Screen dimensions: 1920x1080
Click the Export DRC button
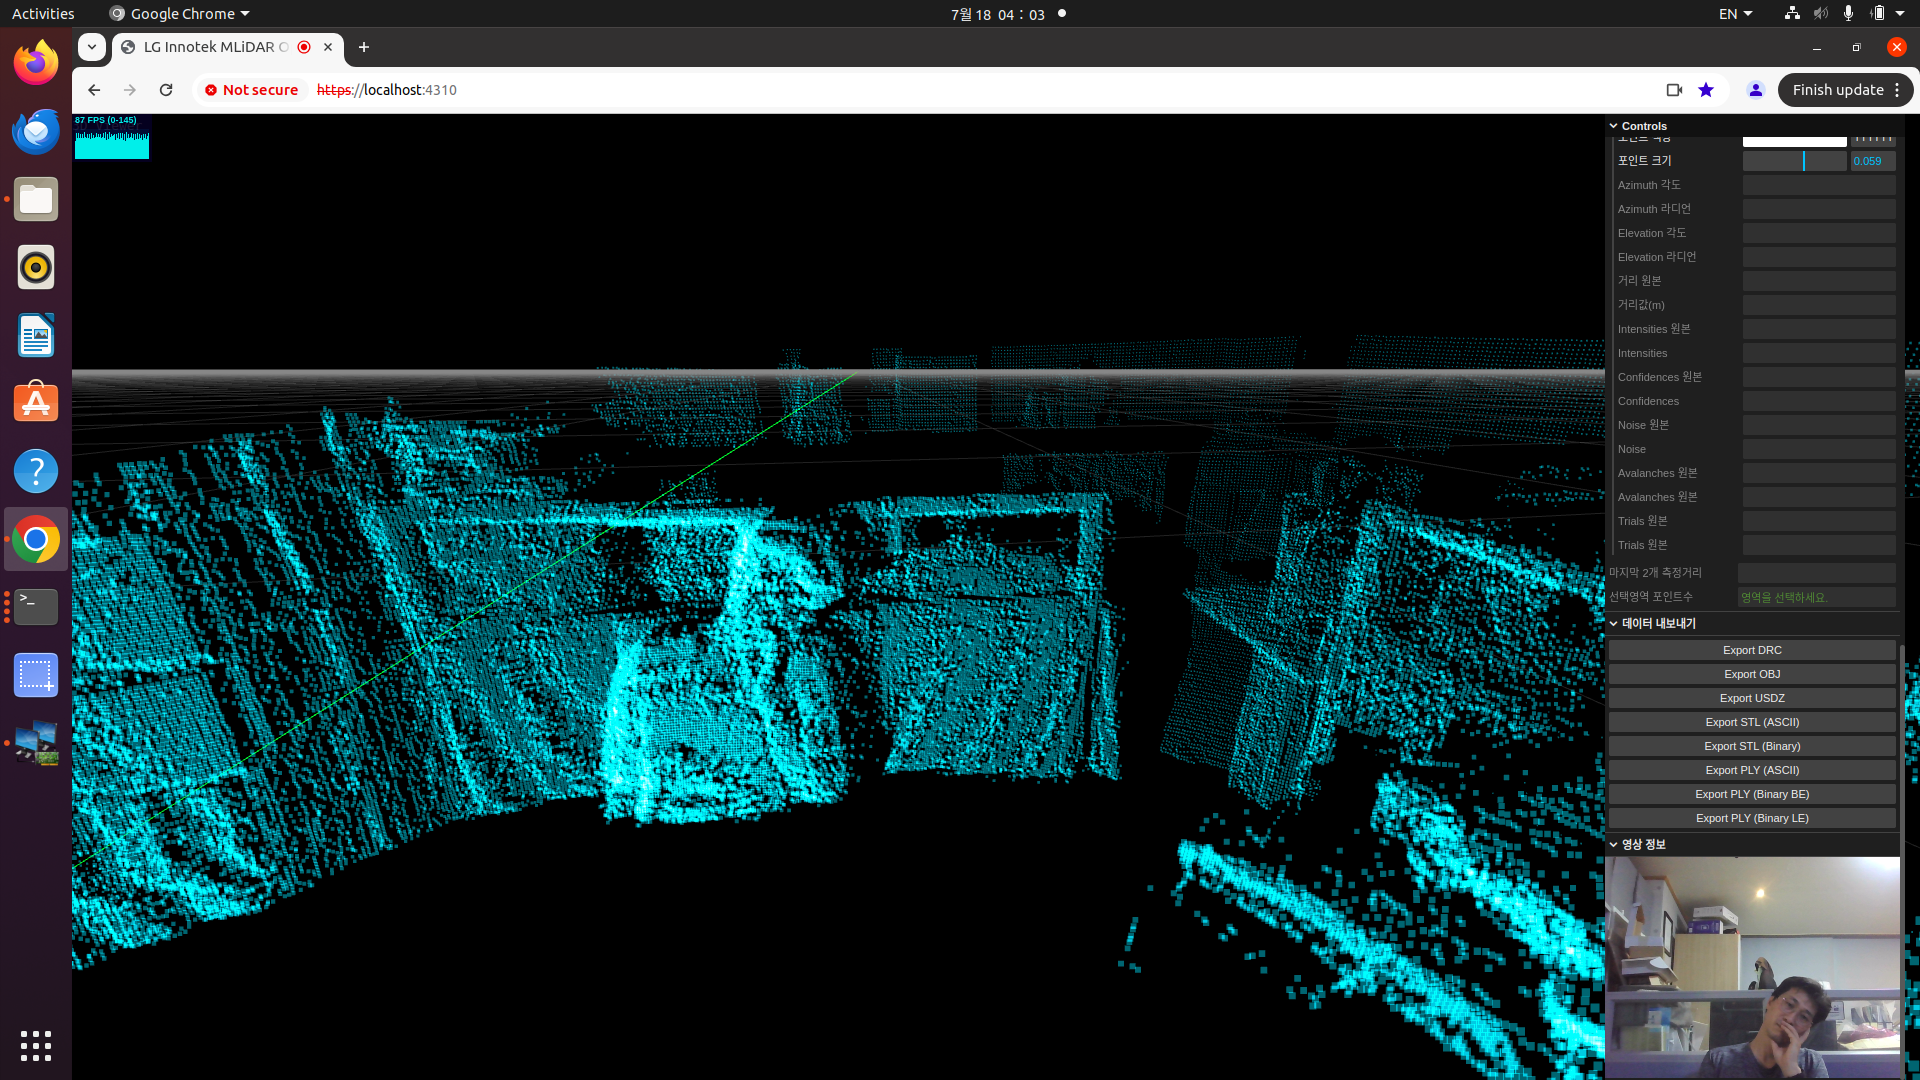(1753, 650)
